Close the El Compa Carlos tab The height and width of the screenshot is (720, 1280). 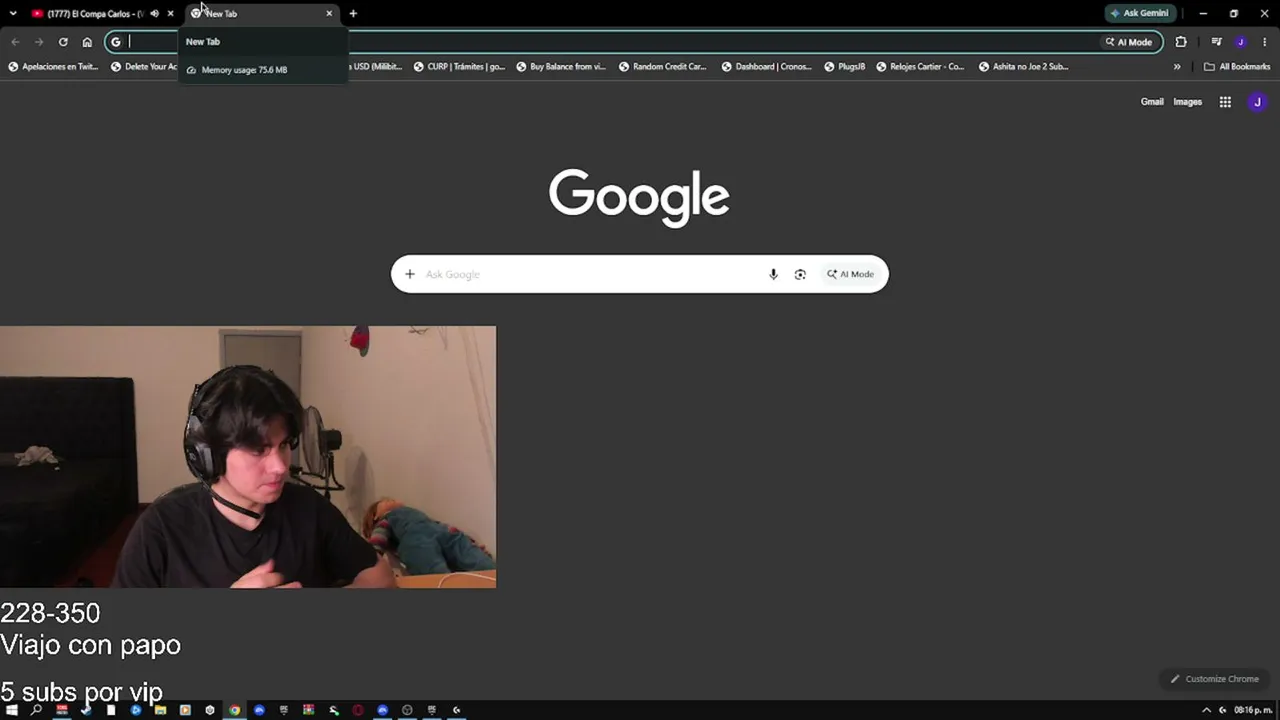170,14
